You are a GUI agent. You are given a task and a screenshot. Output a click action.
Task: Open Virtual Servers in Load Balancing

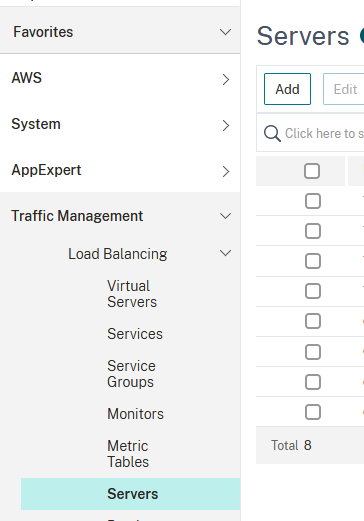pyautogui.click(x=132, y=294)
